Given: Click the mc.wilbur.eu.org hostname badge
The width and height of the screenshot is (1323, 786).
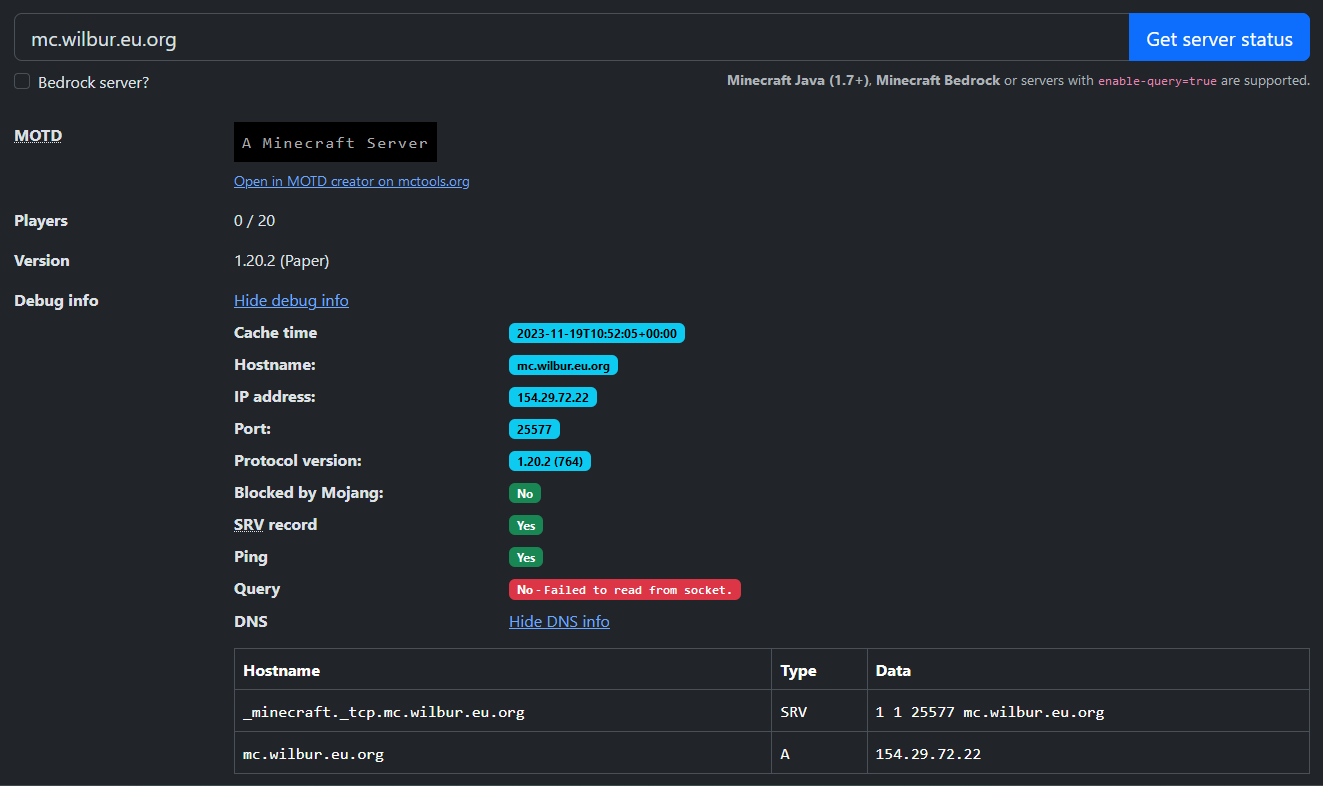Looking at the screenshot, I should [563, 365].
